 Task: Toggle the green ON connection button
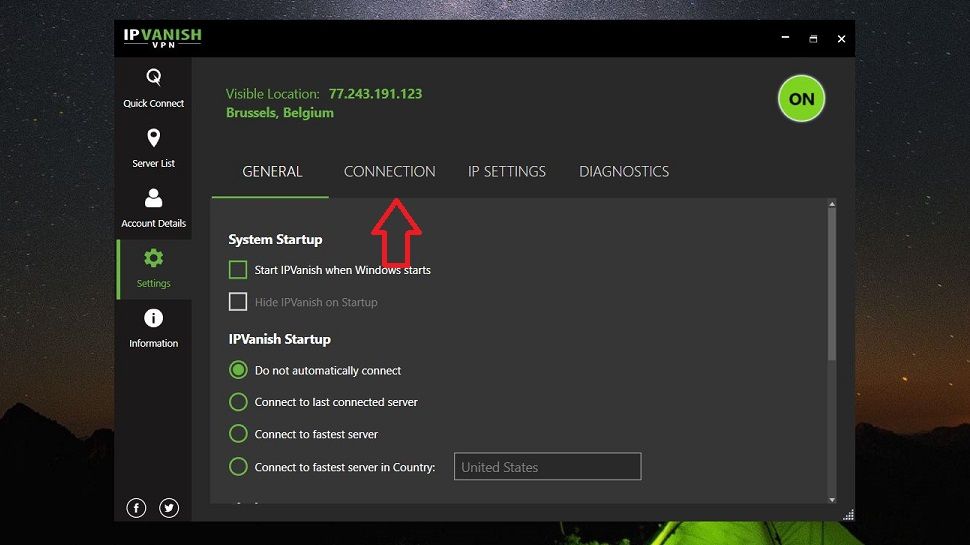point(801,98)
